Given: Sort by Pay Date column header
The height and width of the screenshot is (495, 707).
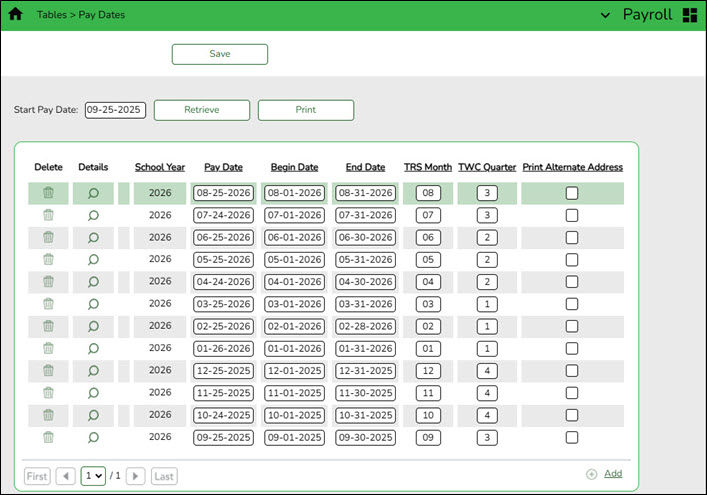Looking at the screenshot, I should point(223,167).
